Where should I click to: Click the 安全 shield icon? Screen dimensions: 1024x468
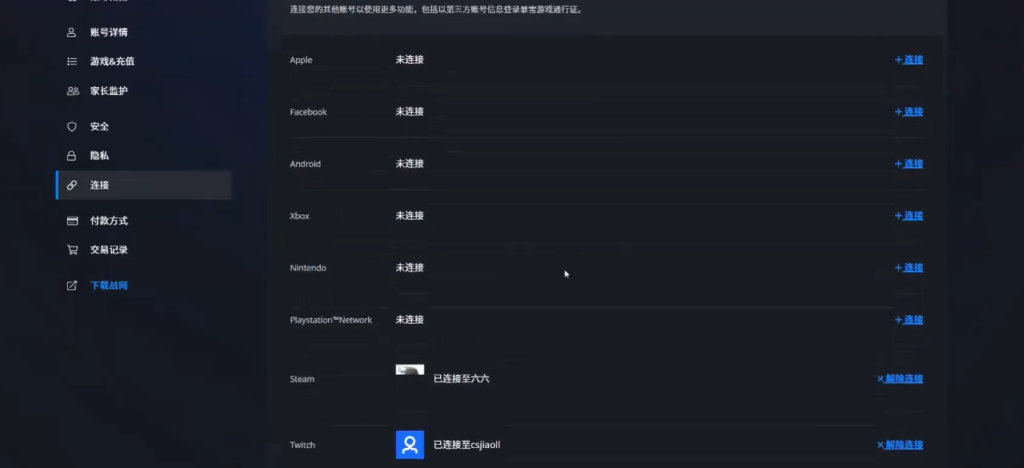coord(72,127)
